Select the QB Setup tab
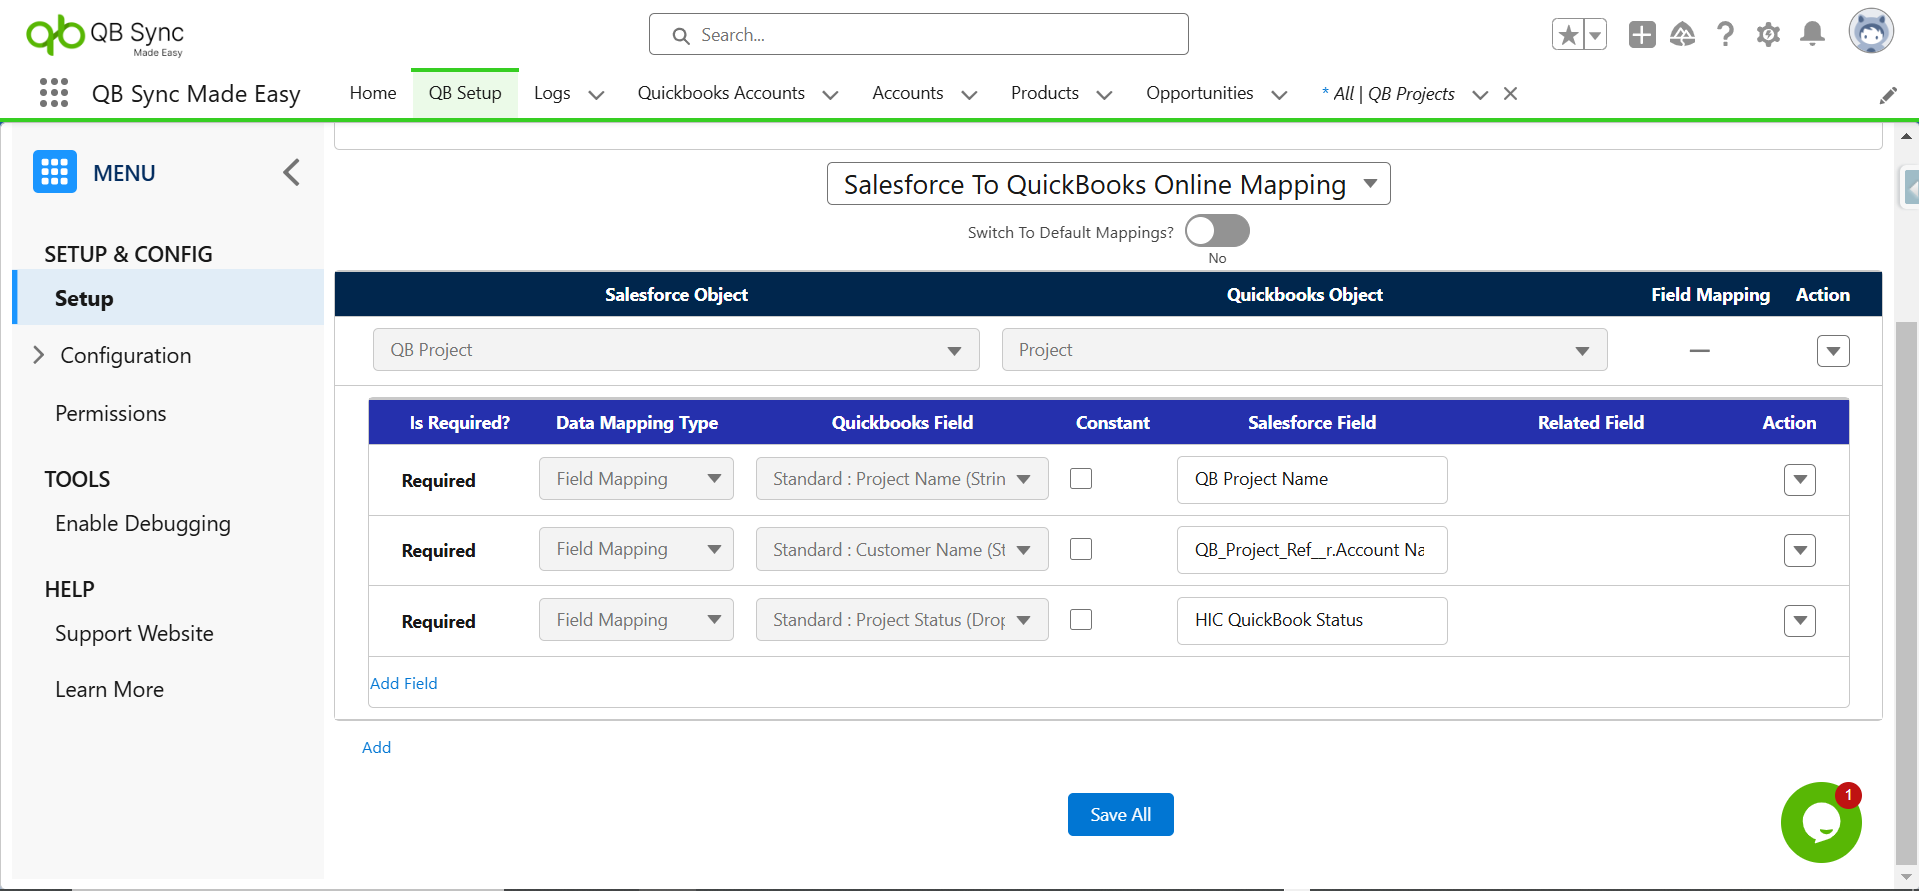The height and width of the screenshot is (891, 1919). pos(465,93)
